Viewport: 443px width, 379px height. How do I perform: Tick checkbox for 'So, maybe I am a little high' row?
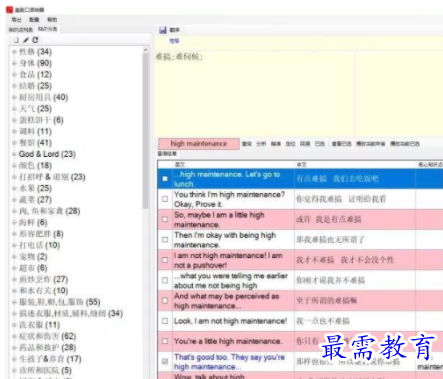click(x=165, y=219)
